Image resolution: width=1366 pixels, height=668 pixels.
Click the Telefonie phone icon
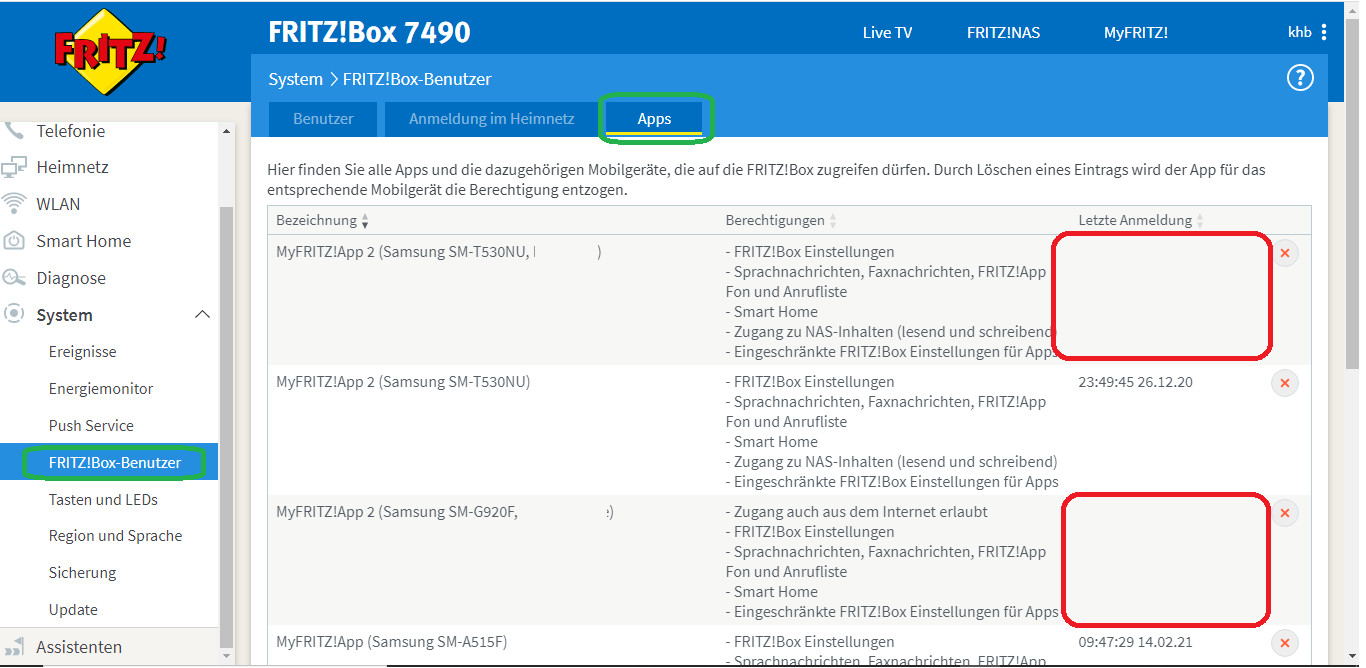[x=14, y=130]
